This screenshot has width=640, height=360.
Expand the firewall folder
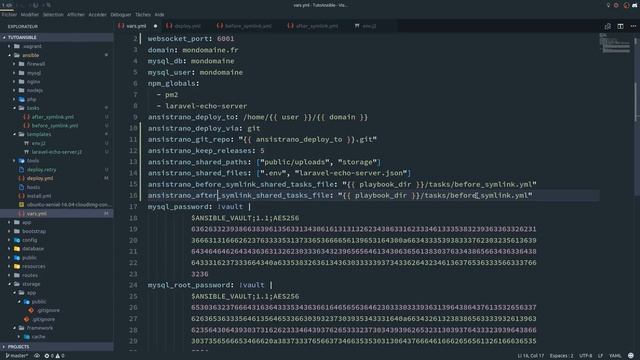click(x=57, y=64)
